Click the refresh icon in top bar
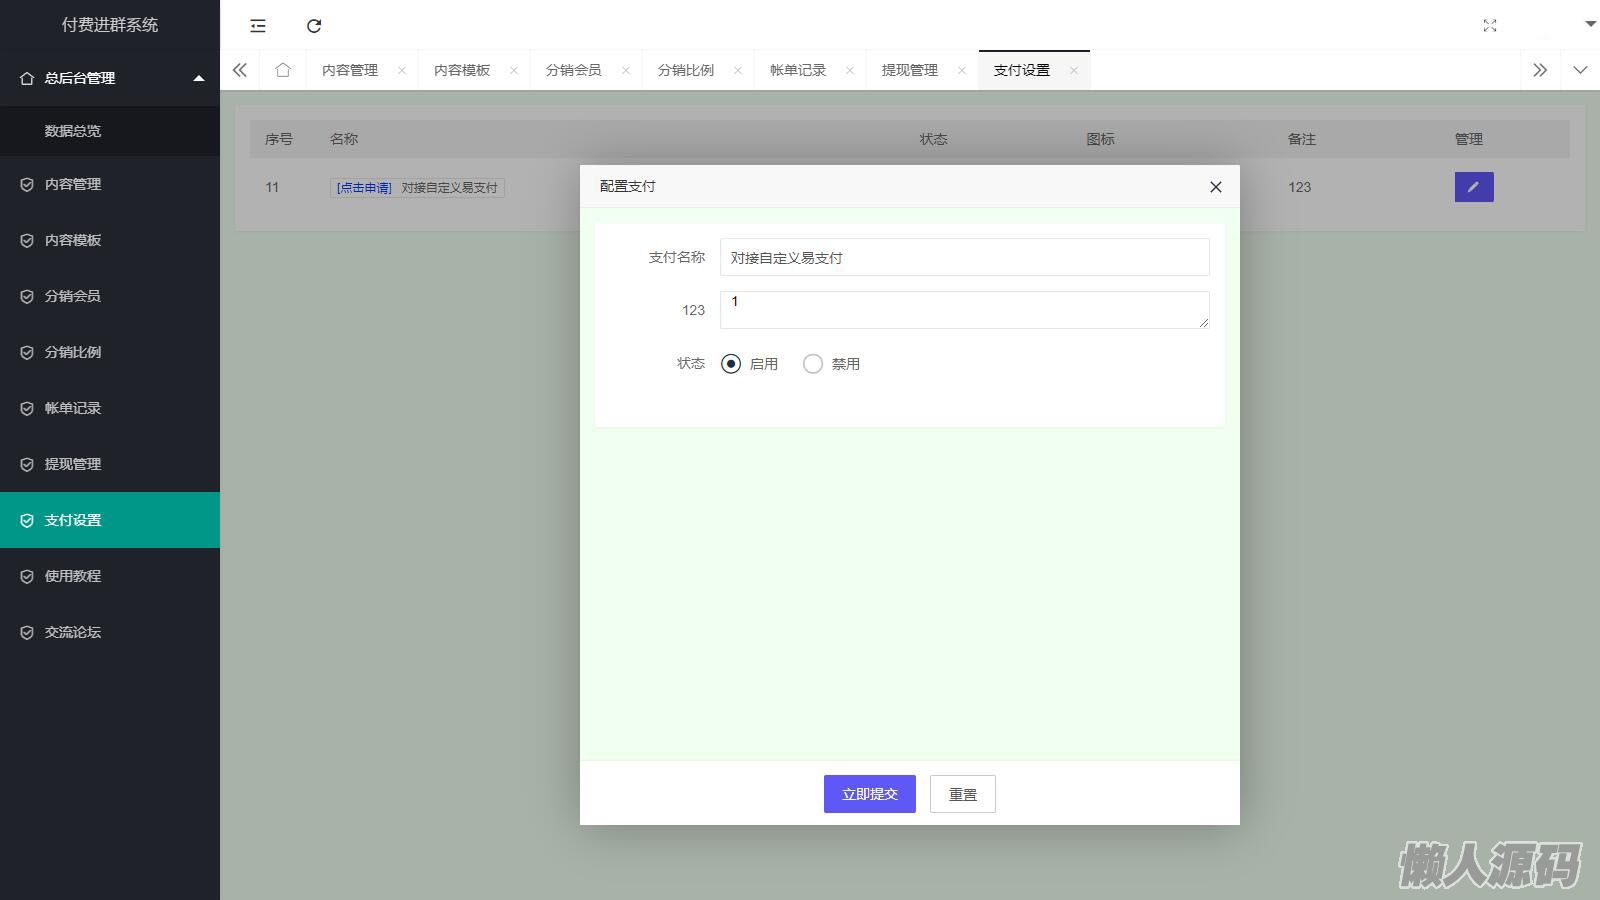 click(x=314, y=26)
